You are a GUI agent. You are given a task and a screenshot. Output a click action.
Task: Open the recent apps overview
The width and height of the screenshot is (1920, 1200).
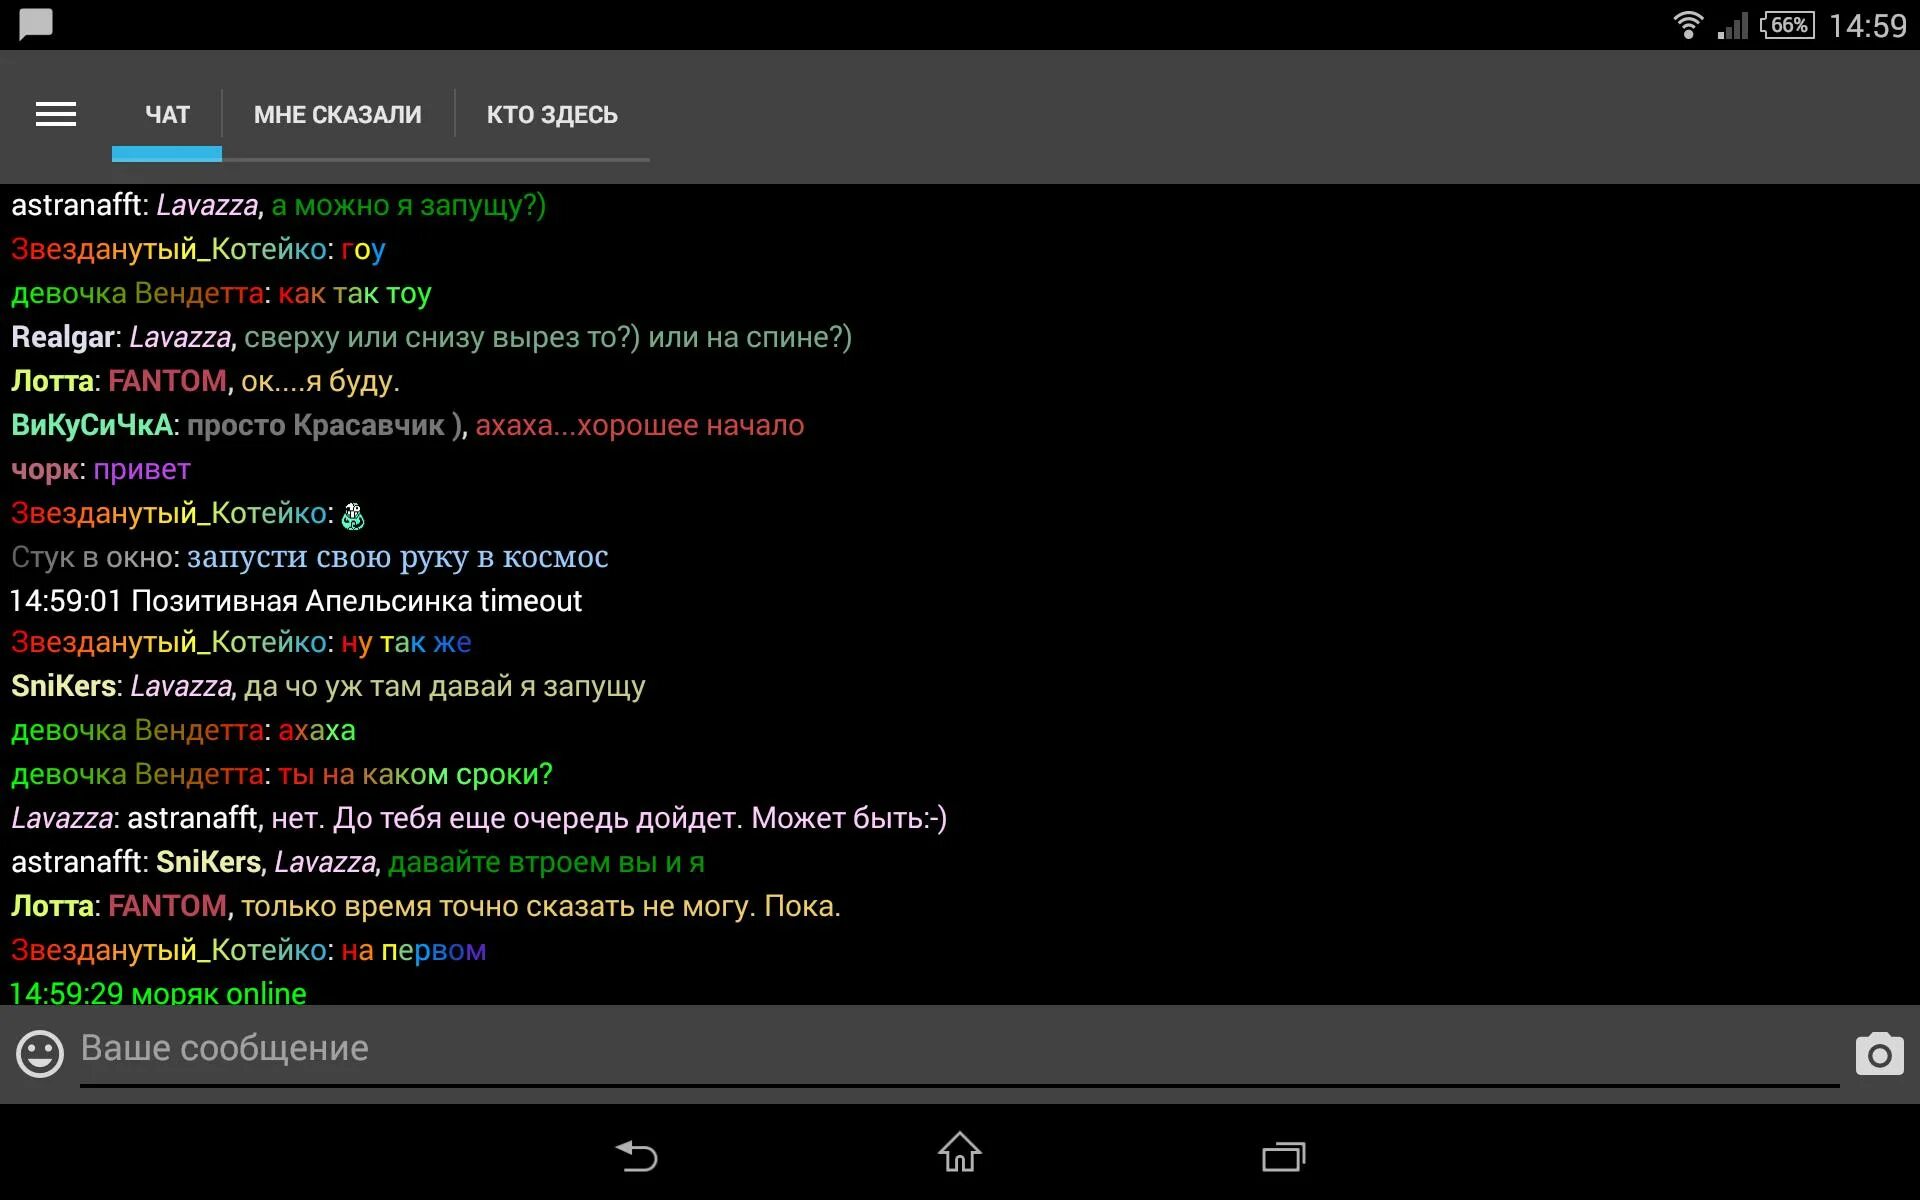(1284, 1157)
